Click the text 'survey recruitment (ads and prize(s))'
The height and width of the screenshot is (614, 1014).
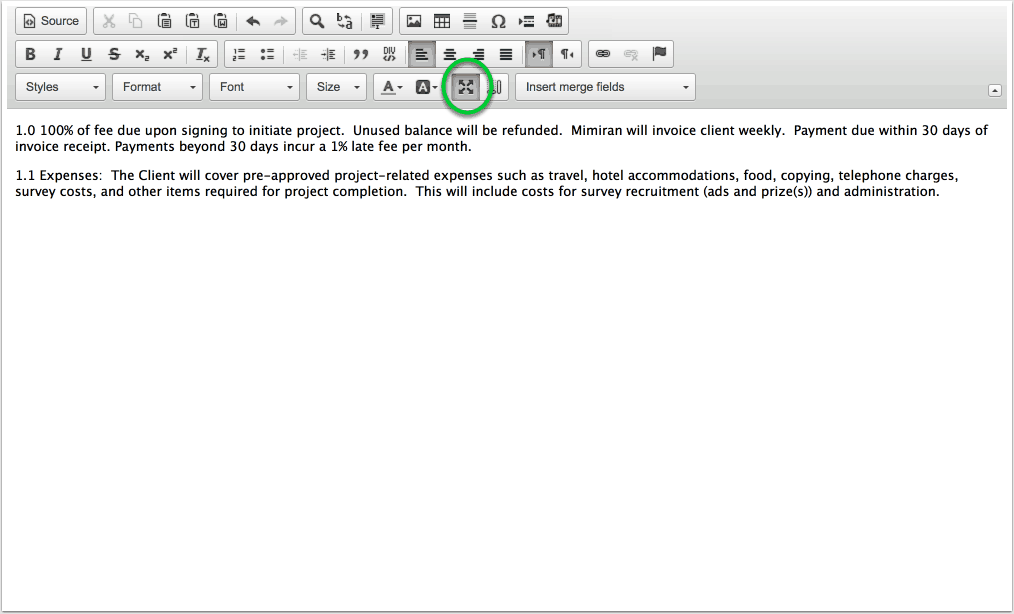[x=696, y=192]
